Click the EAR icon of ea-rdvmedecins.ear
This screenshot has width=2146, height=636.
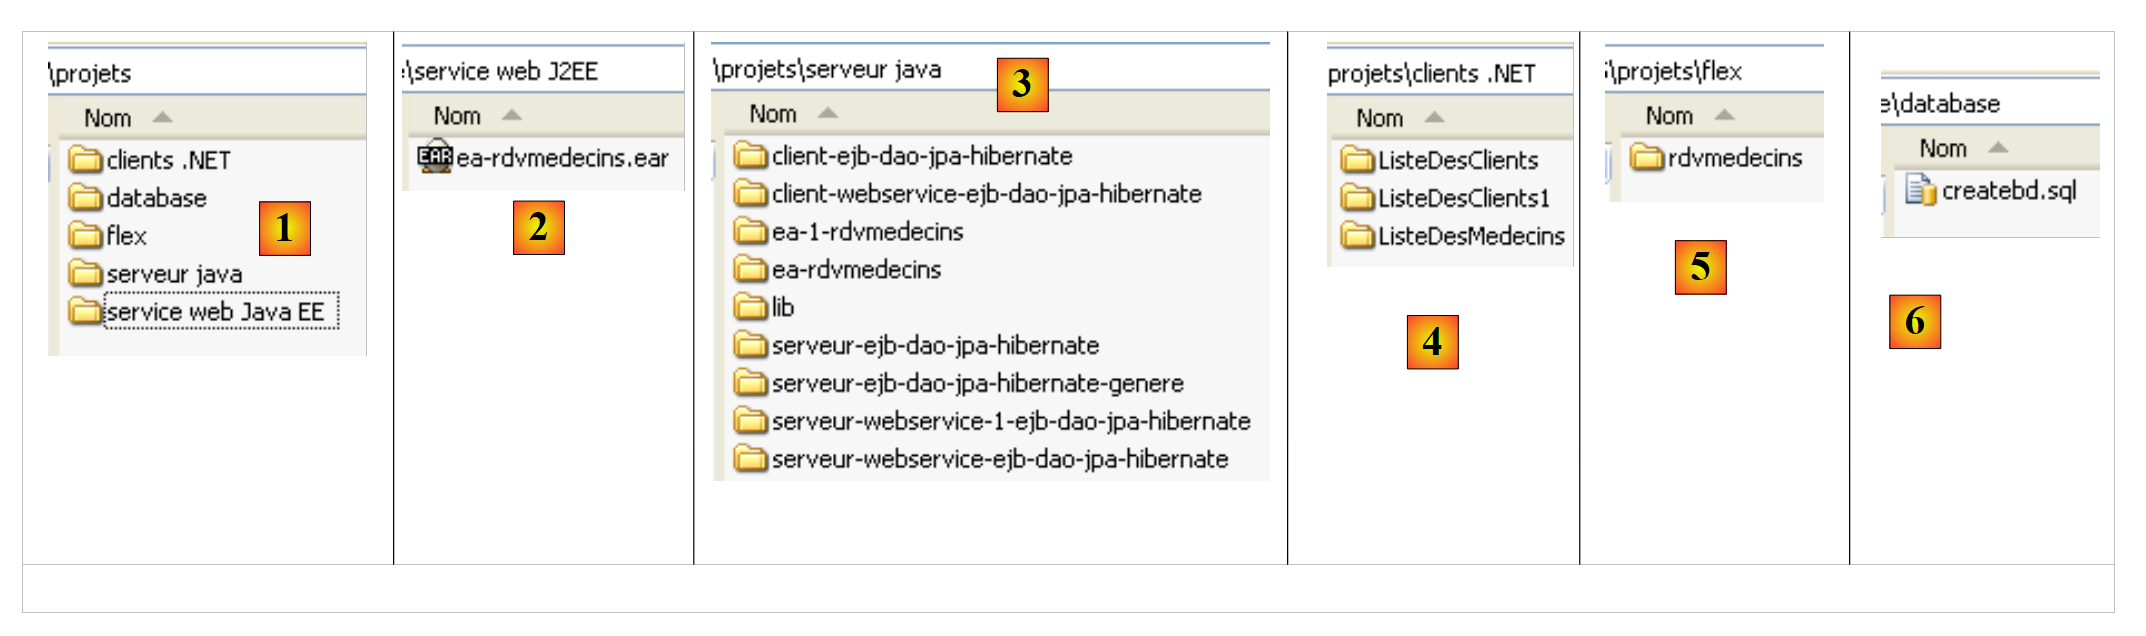(435, 157)
